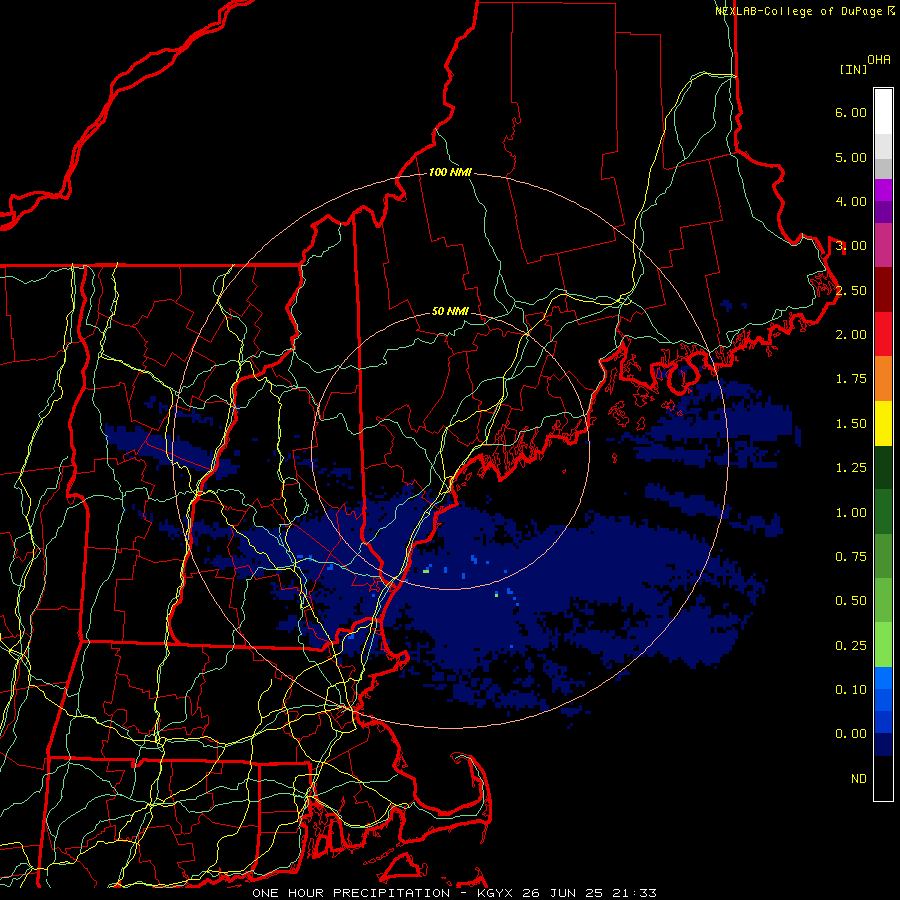This screenshot has height=900, width=900.
Task: Pick the yellow legend color swatch
Action: pos(883,424)
